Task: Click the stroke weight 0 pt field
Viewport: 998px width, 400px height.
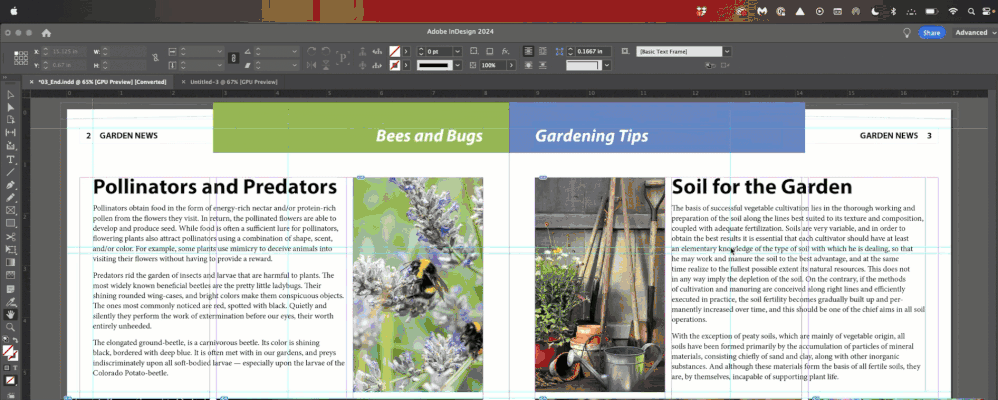Action: (x=439, y=51)
